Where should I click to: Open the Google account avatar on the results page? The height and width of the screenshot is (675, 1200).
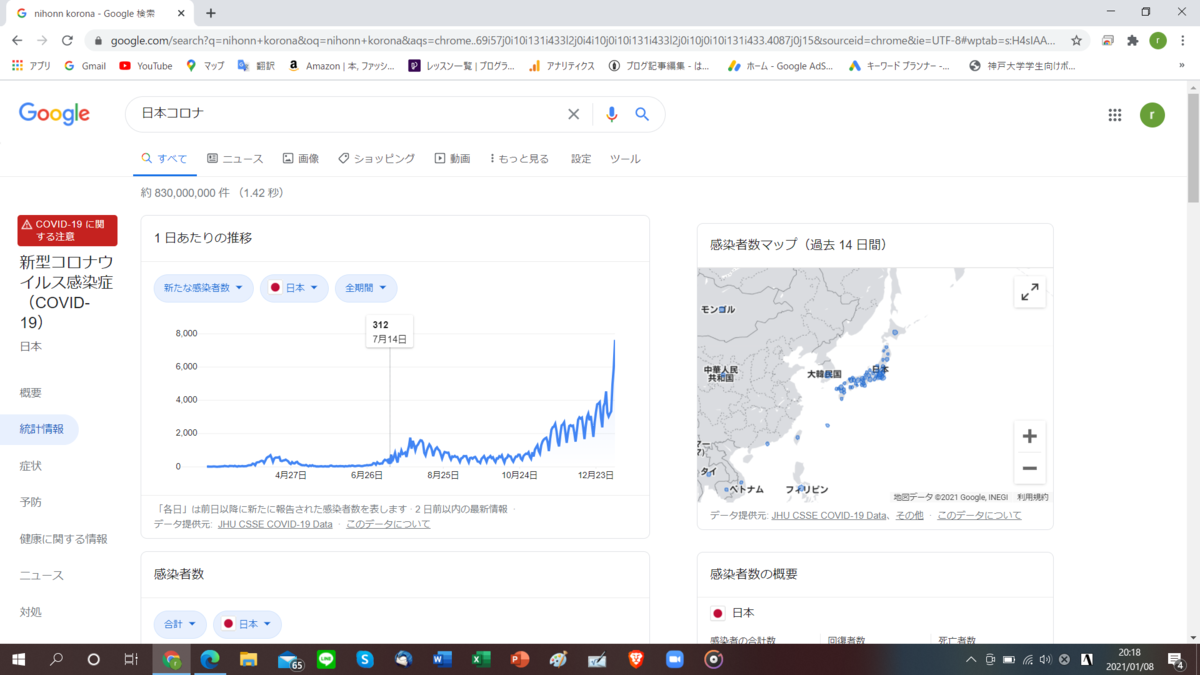(x=1152, y=115)
